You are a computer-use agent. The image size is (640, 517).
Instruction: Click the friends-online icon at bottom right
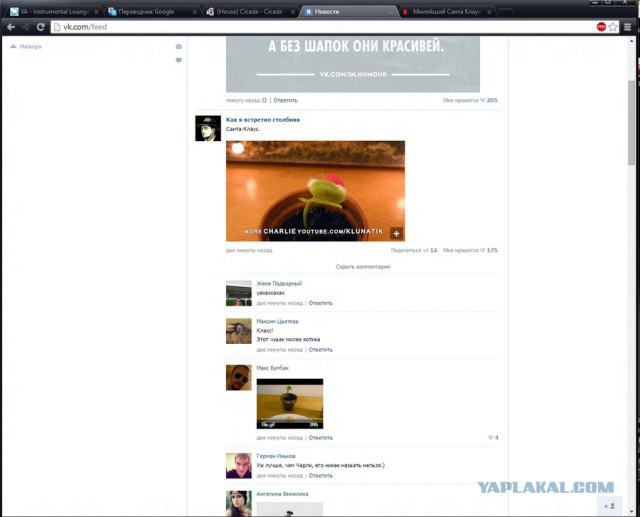point(609,506)
